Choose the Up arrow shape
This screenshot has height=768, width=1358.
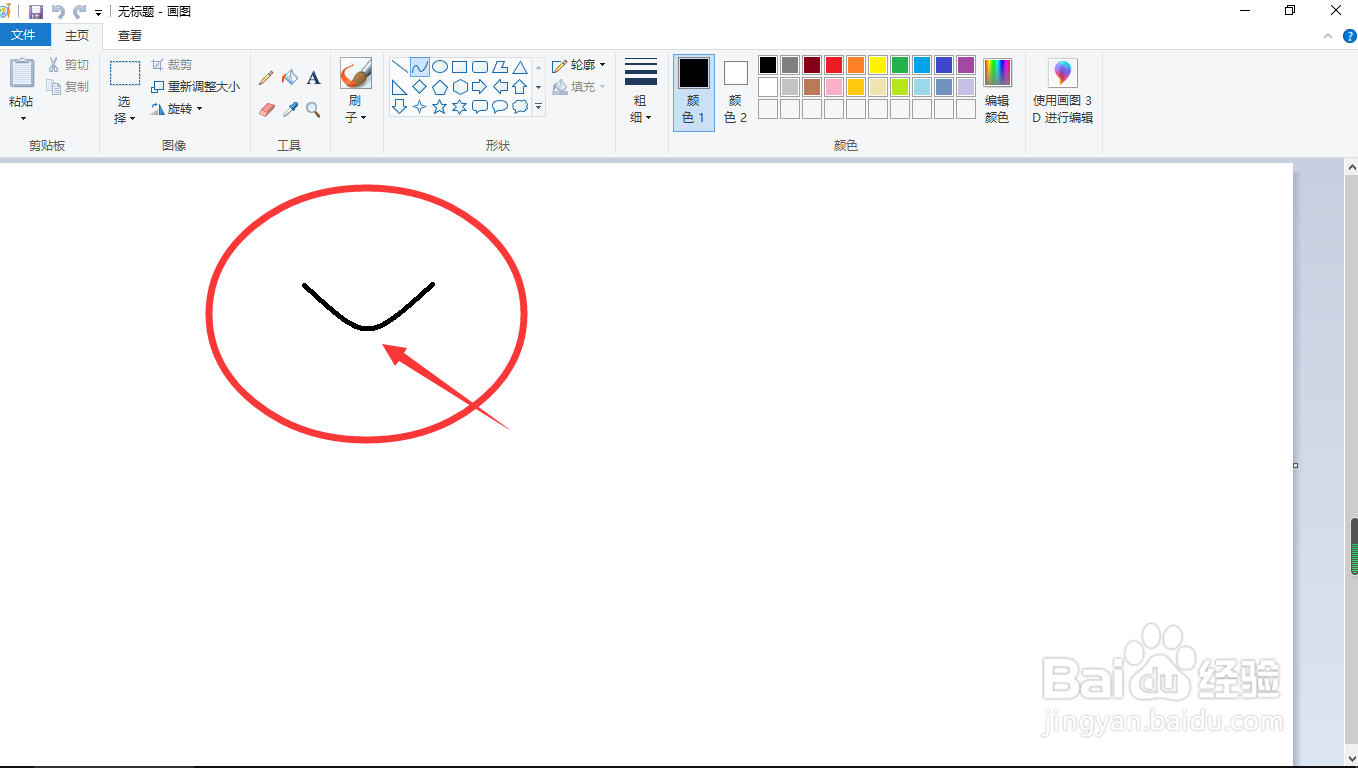[x=520, y=87]
